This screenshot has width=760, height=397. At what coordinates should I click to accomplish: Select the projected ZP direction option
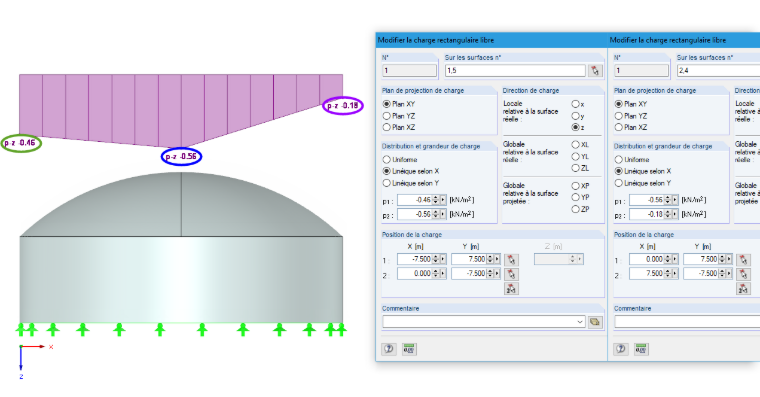click(x=575, y=209)
